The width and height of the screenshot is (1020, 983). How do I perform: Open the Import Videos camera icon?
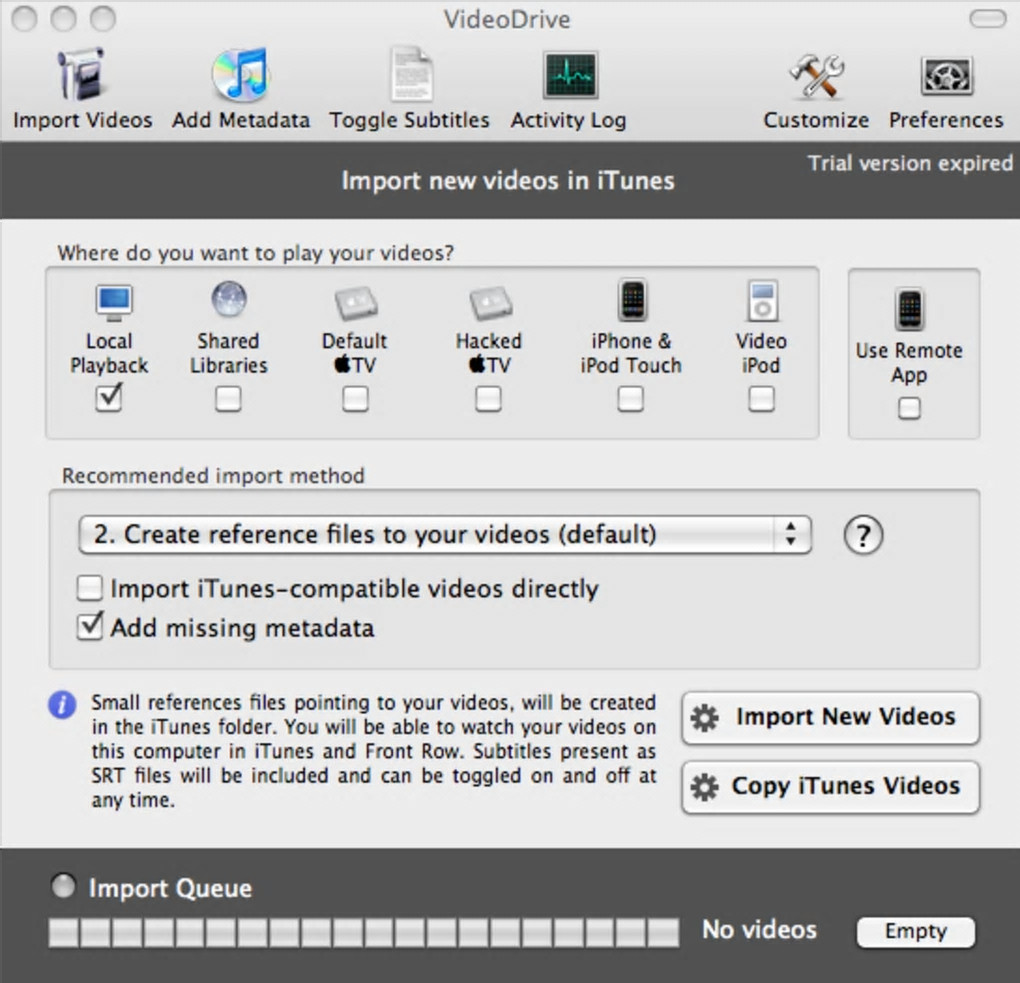(81, 74)
